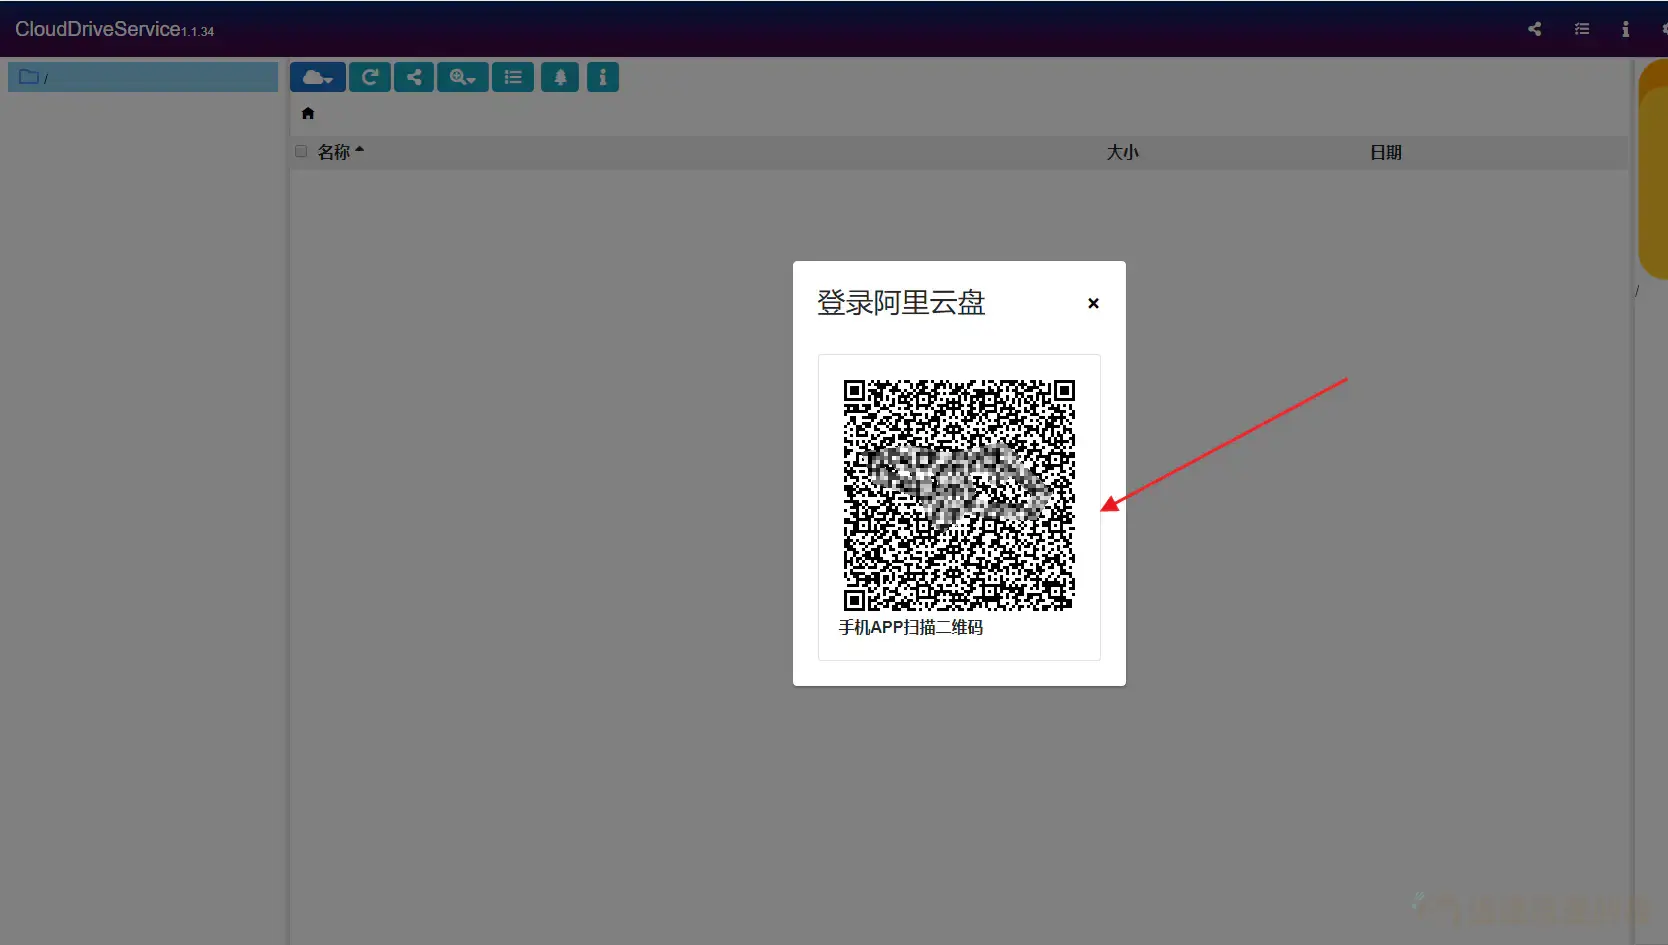
Task: Toggle the select-all files checkbox
Action: [x=301, y=152]
